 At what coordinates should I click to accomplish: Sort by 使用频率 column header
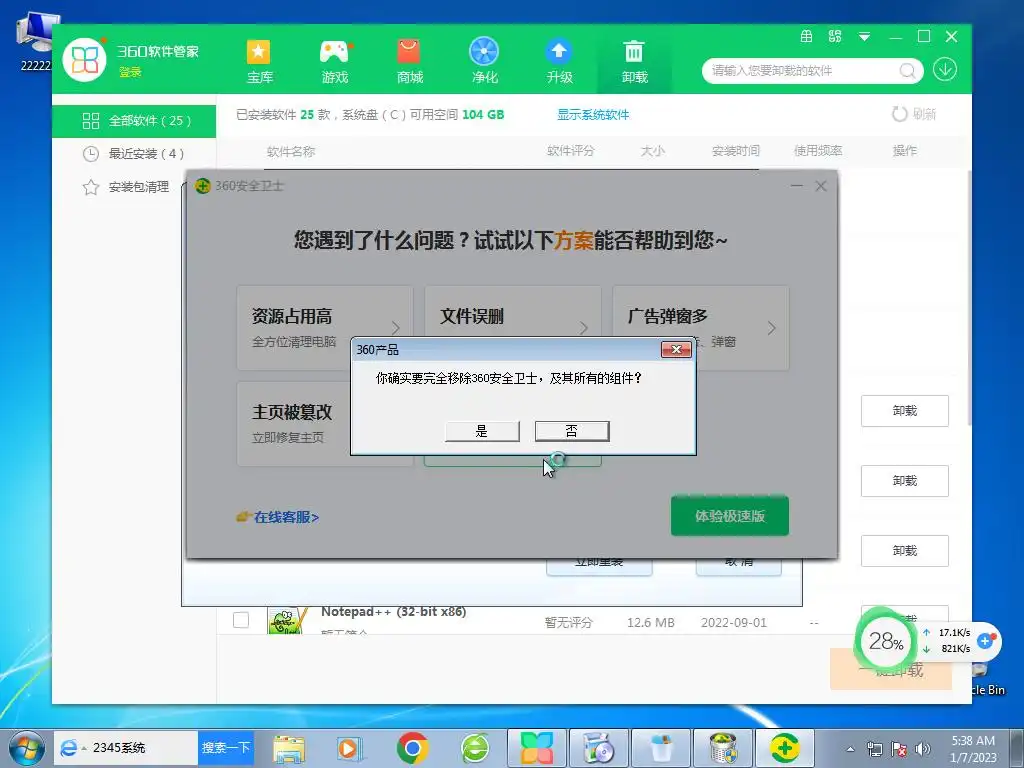818,151
